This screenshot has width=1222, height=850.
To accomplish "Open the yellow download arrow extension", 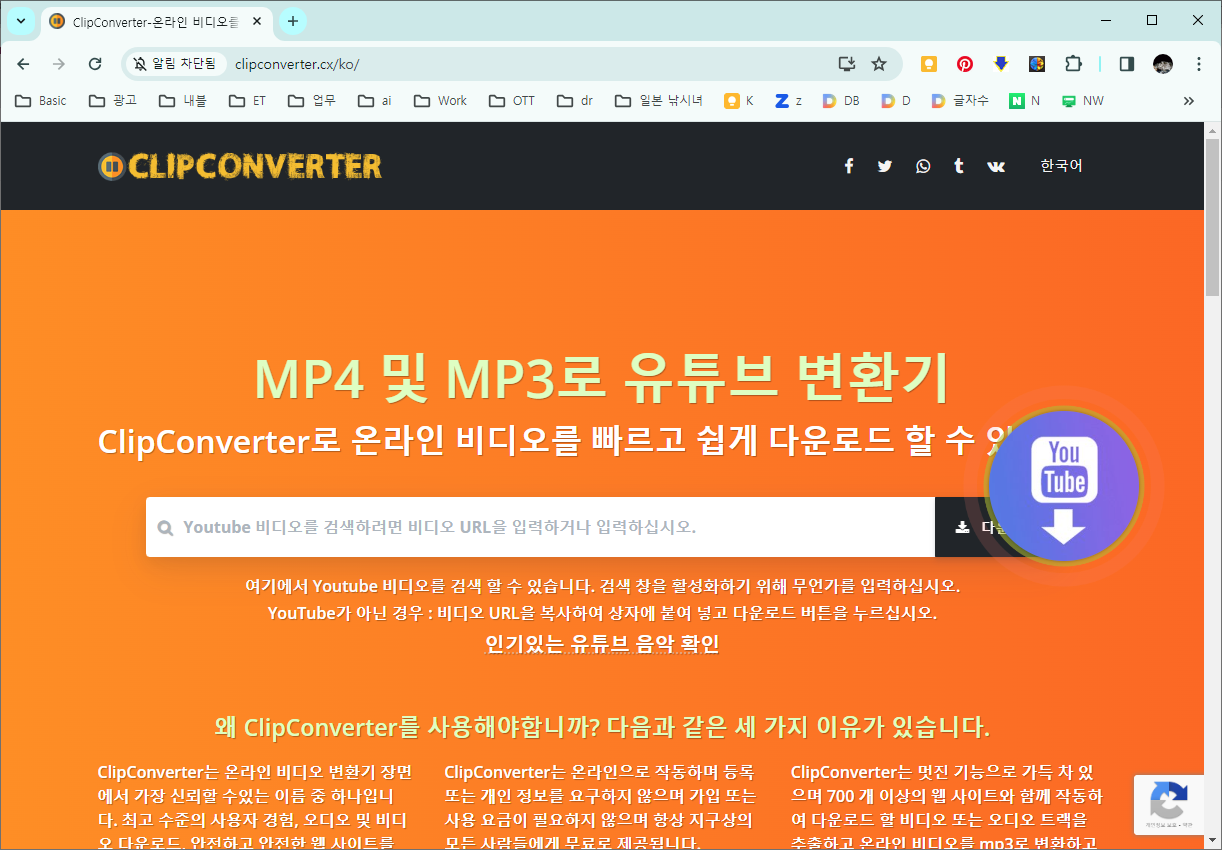I will [1001, 64].
